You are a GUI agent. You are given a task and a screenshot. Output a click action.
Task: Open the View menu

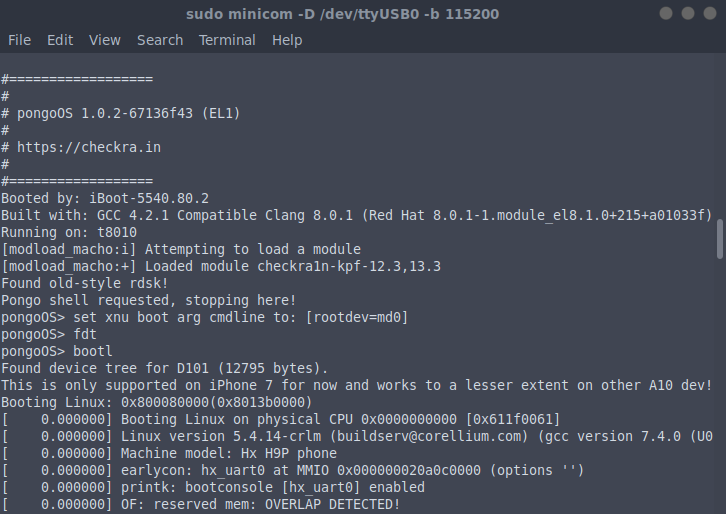(x=105, y=40)
